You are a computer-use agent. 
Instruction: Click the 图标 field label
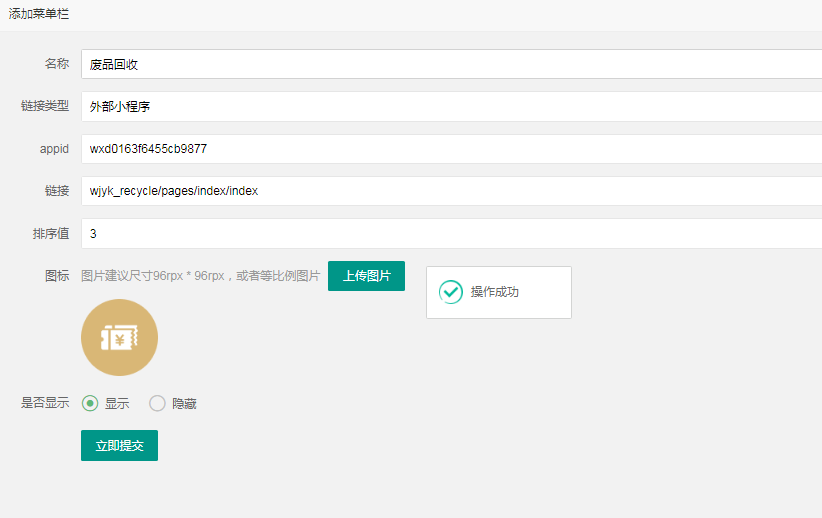tap(57, 276)
